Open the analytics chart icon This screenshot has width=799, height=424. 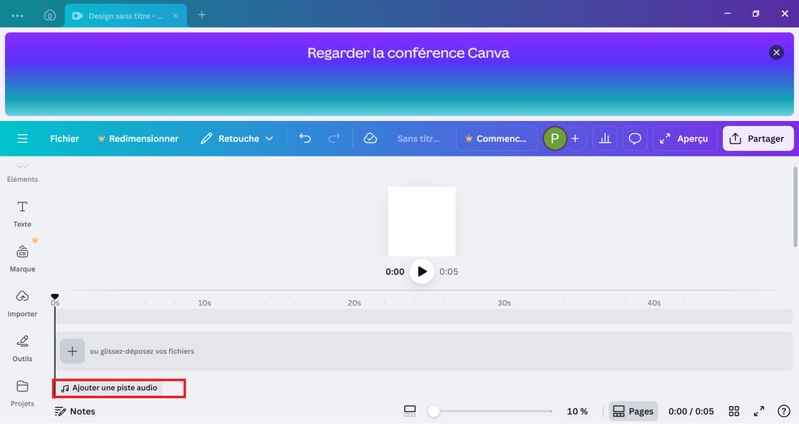pos(605,139)
